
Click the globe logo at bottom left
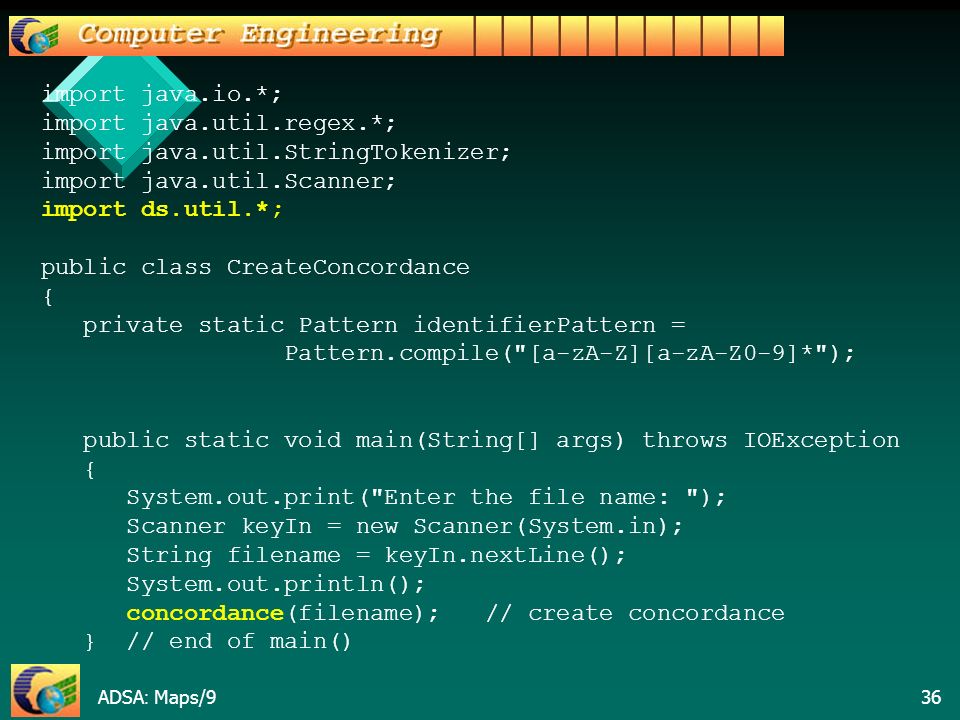[x=45, y=690]
